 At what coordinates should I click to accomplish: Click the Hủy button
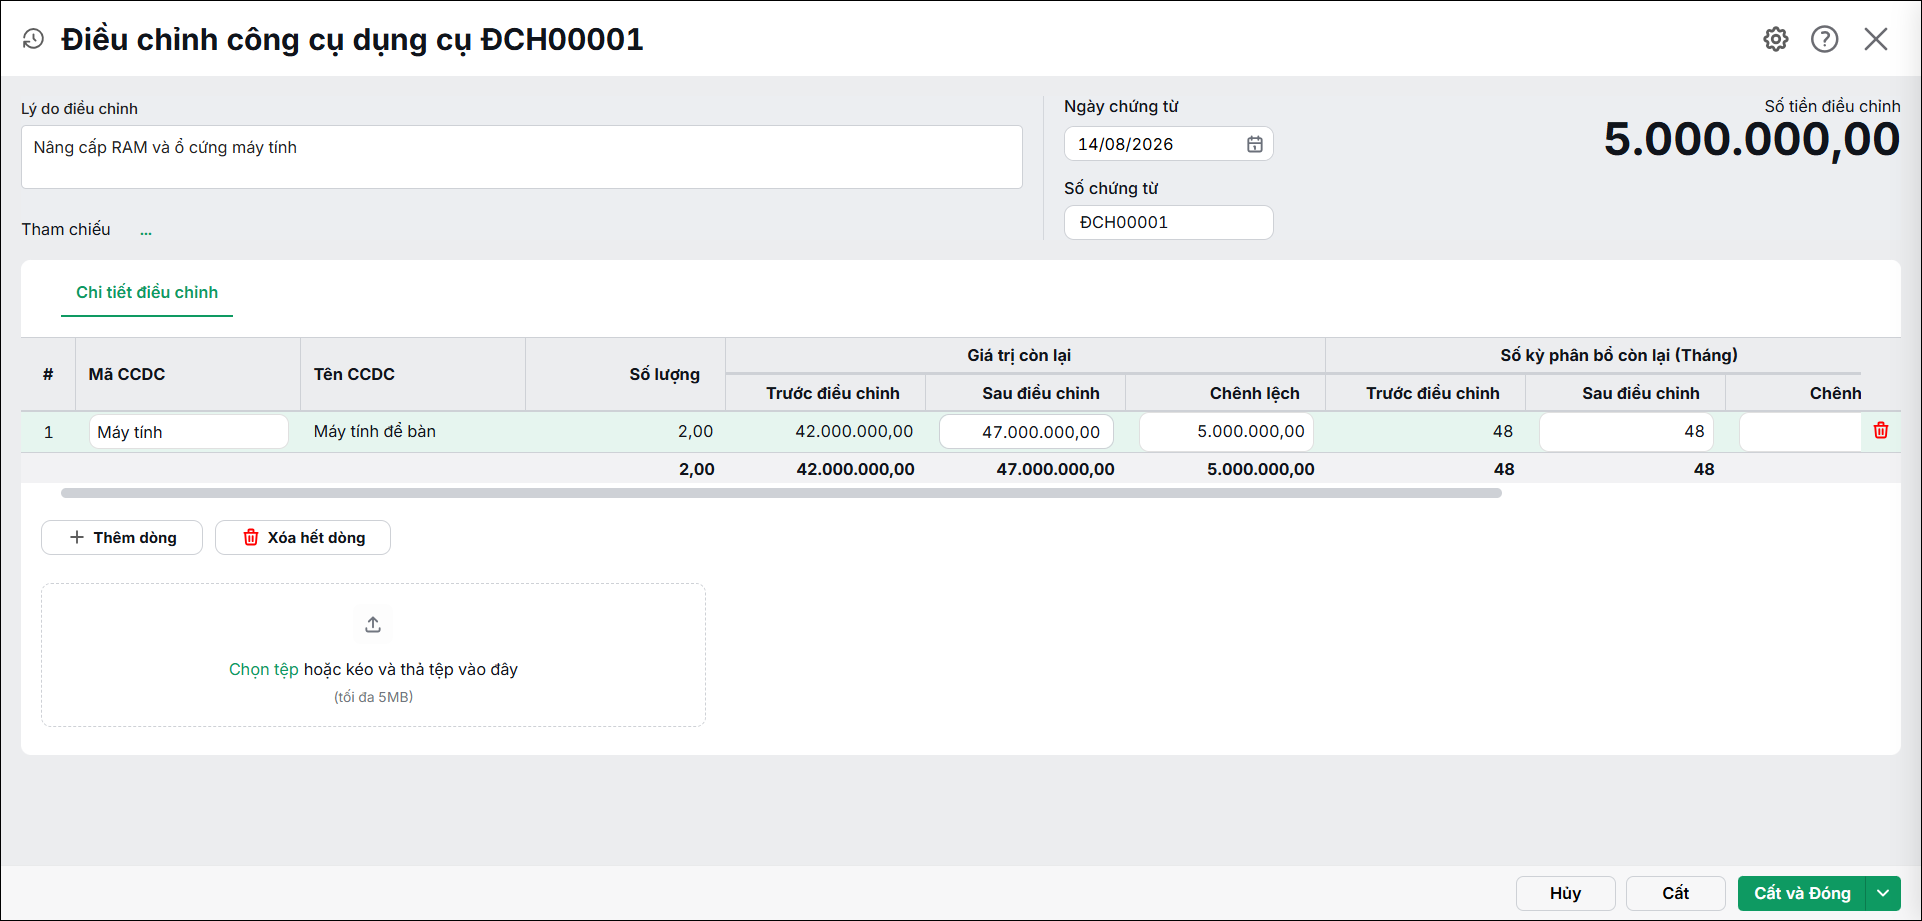click(1566, 893)
